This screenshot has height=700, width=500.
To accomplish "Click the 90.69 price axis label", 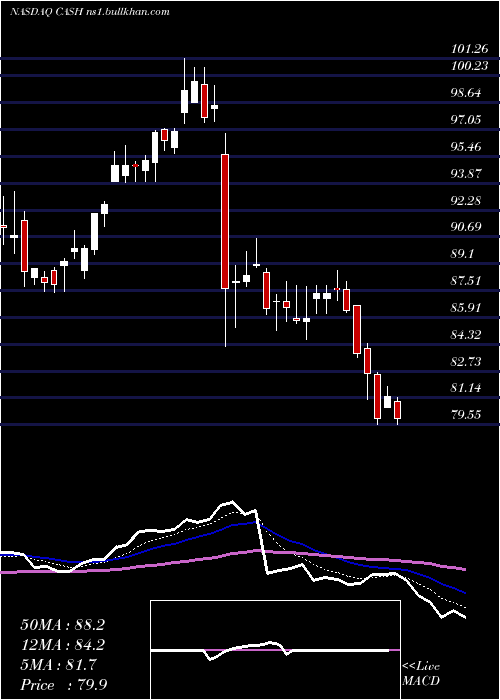I will (x=464, y=227).
